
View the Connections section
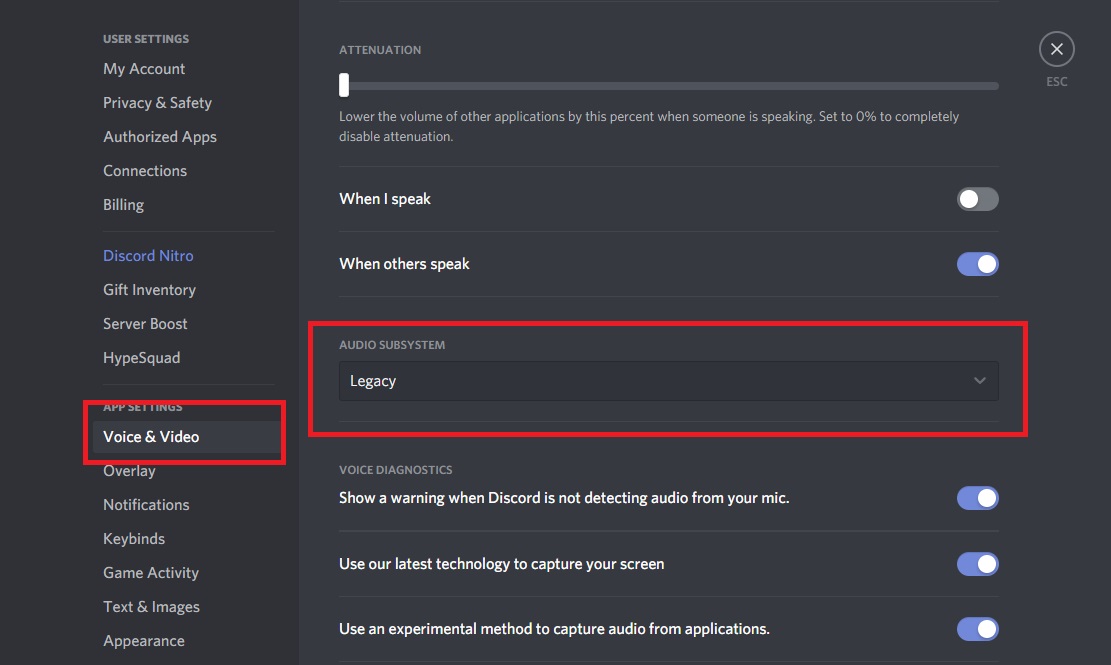tap(145, 170)
